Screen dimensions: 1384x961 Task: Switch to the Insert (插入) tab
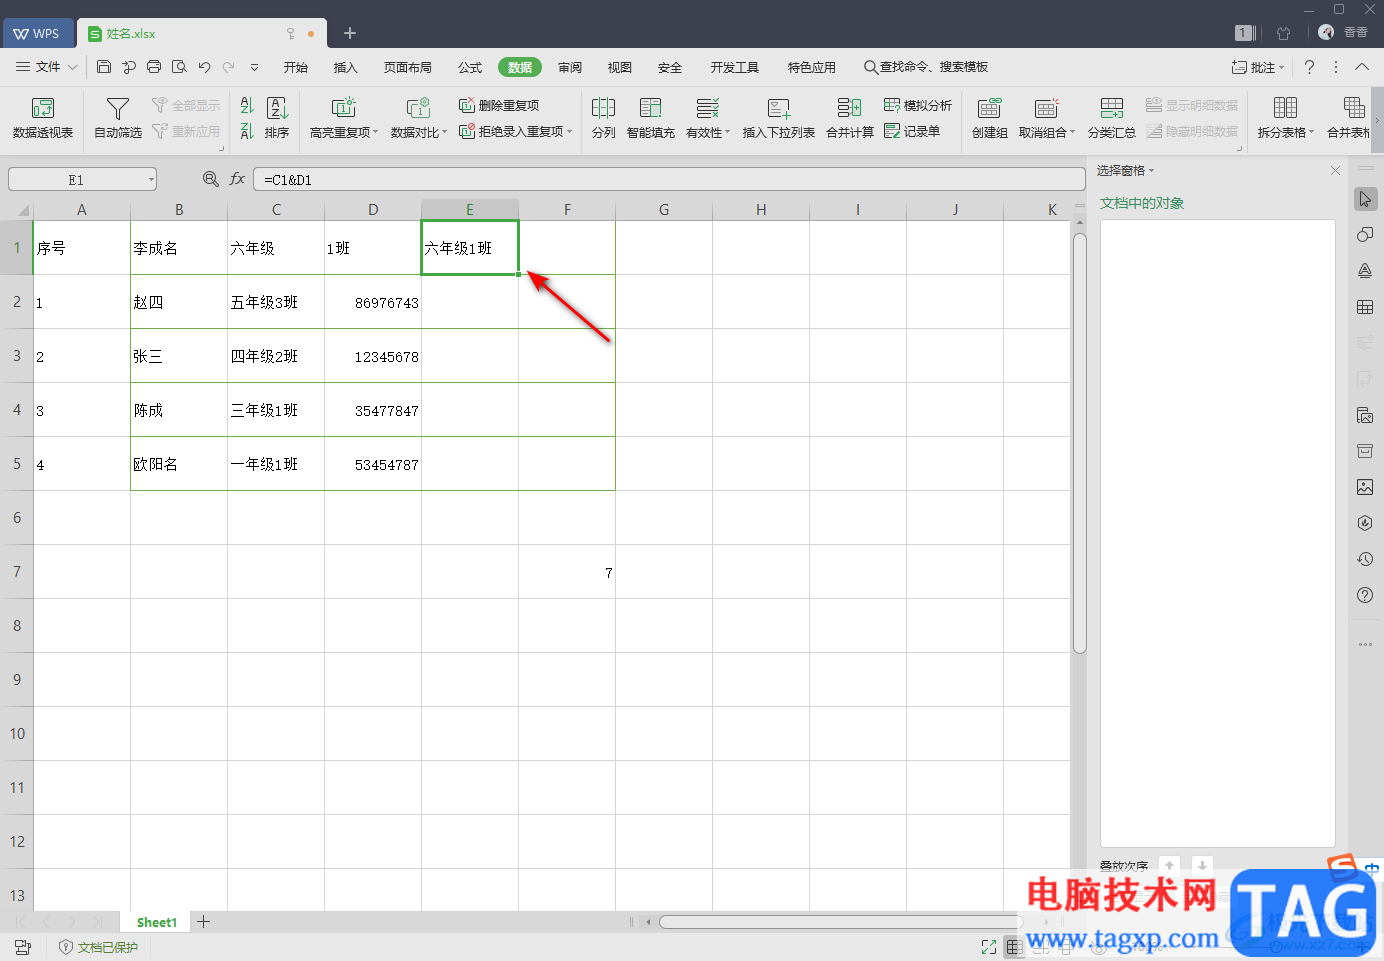[346, 67]
